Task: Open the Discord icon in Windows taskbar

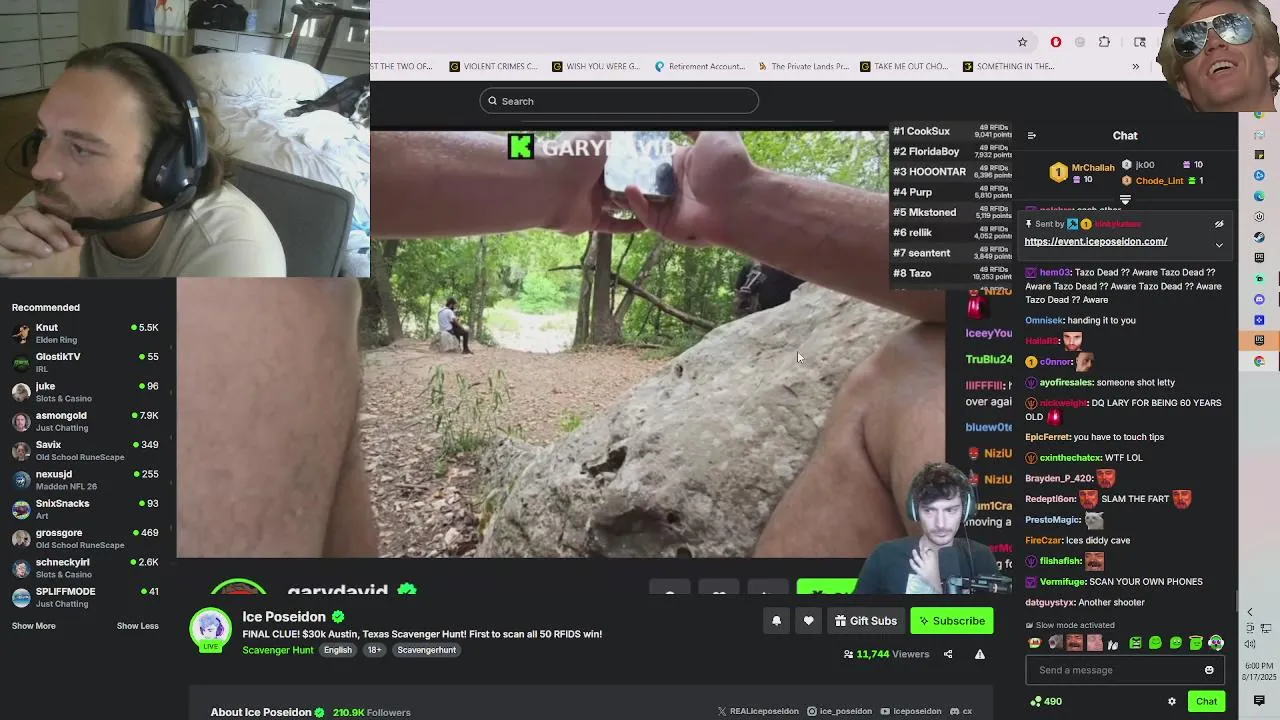Action: click(1259, 299)
